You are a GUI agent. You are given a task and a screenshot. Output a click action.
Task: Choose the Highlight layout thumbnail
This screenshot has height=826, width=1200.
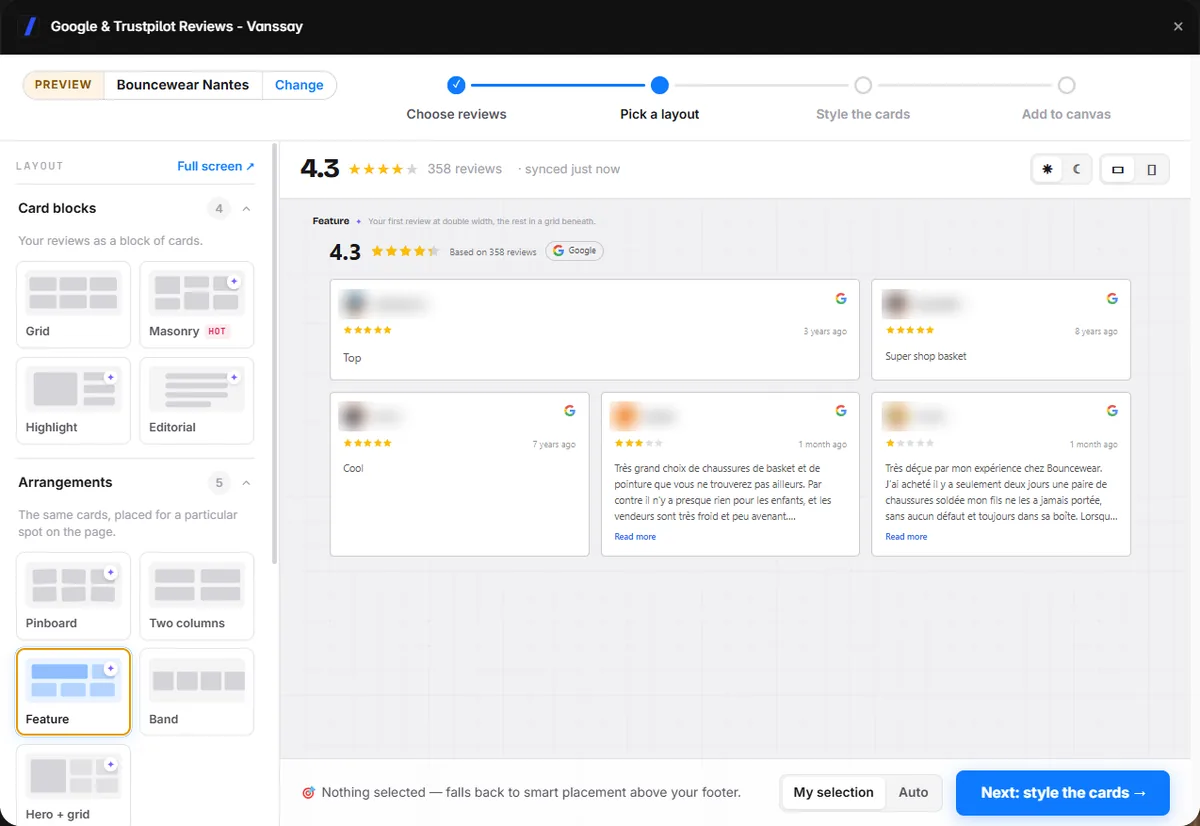[x=73, y=400]
